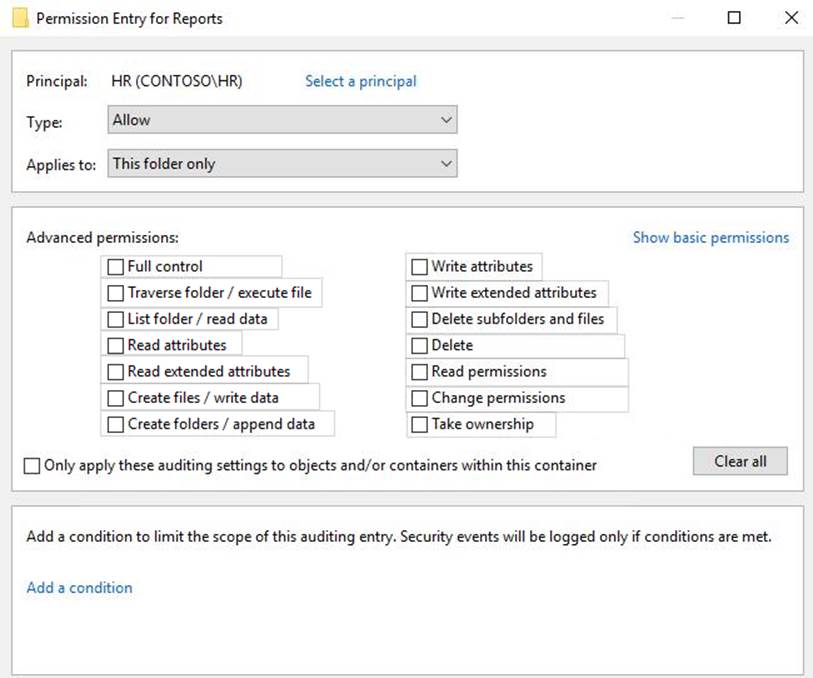Image resolution: width=813 pixels, height=678 pixels.
Task: Enable the Full control checkbox
Action: point(116,267)
